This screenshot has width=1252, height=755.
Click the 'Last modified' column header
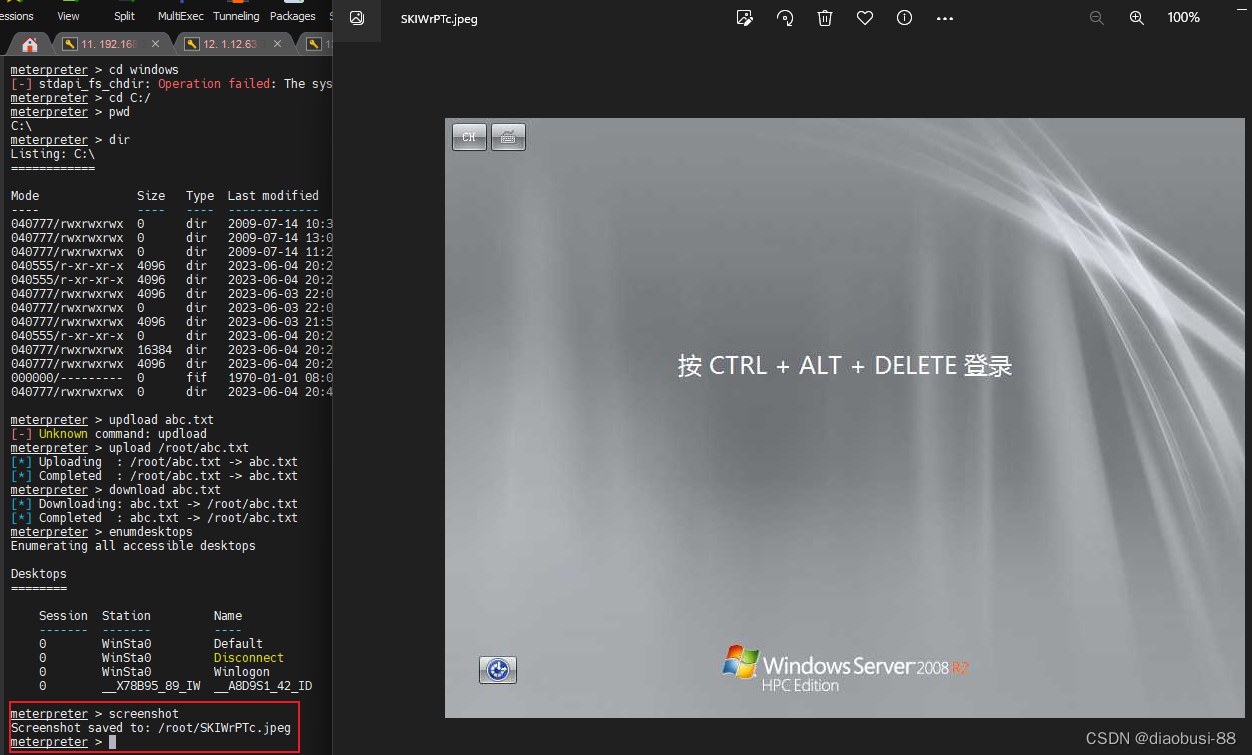(273, 196)
